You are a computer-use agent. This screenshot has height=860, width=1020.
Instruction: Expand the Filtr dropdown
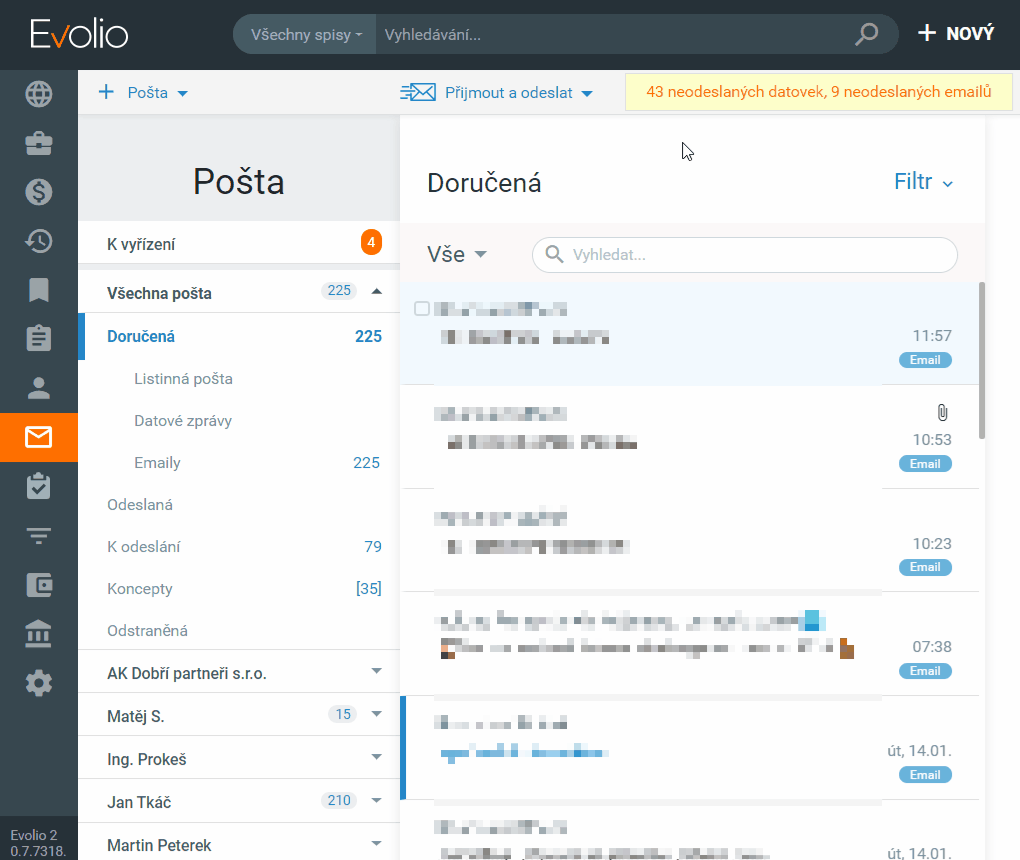[x=923, y=182]
